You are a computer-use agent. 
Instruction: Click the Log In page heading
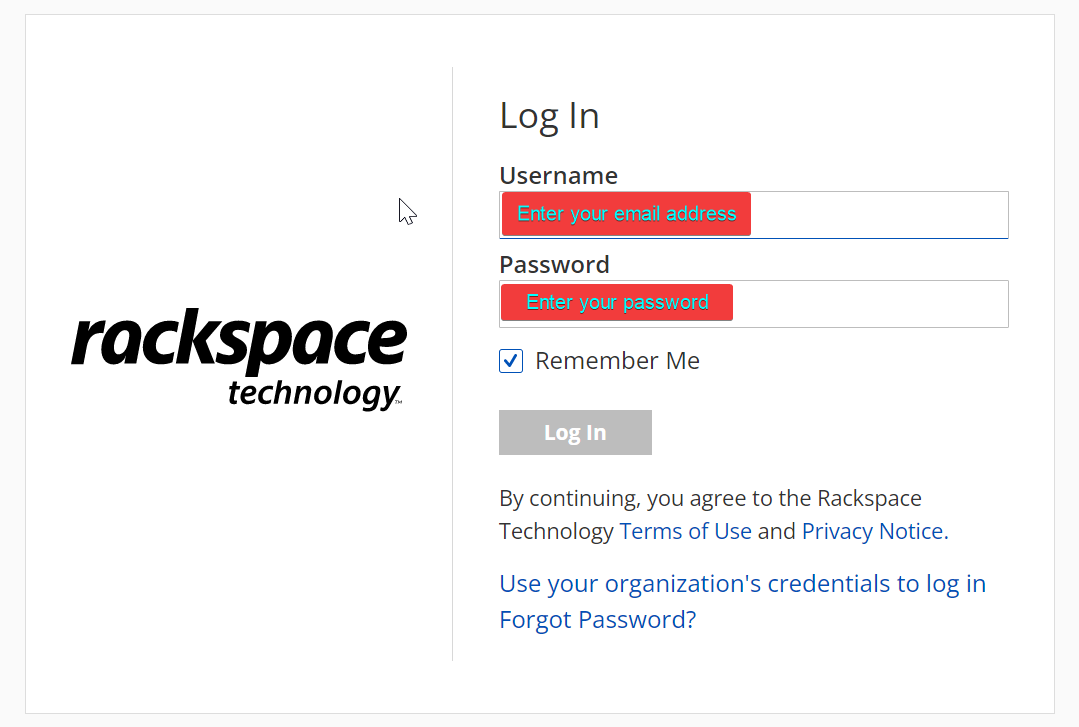click(x=549, y=116)
